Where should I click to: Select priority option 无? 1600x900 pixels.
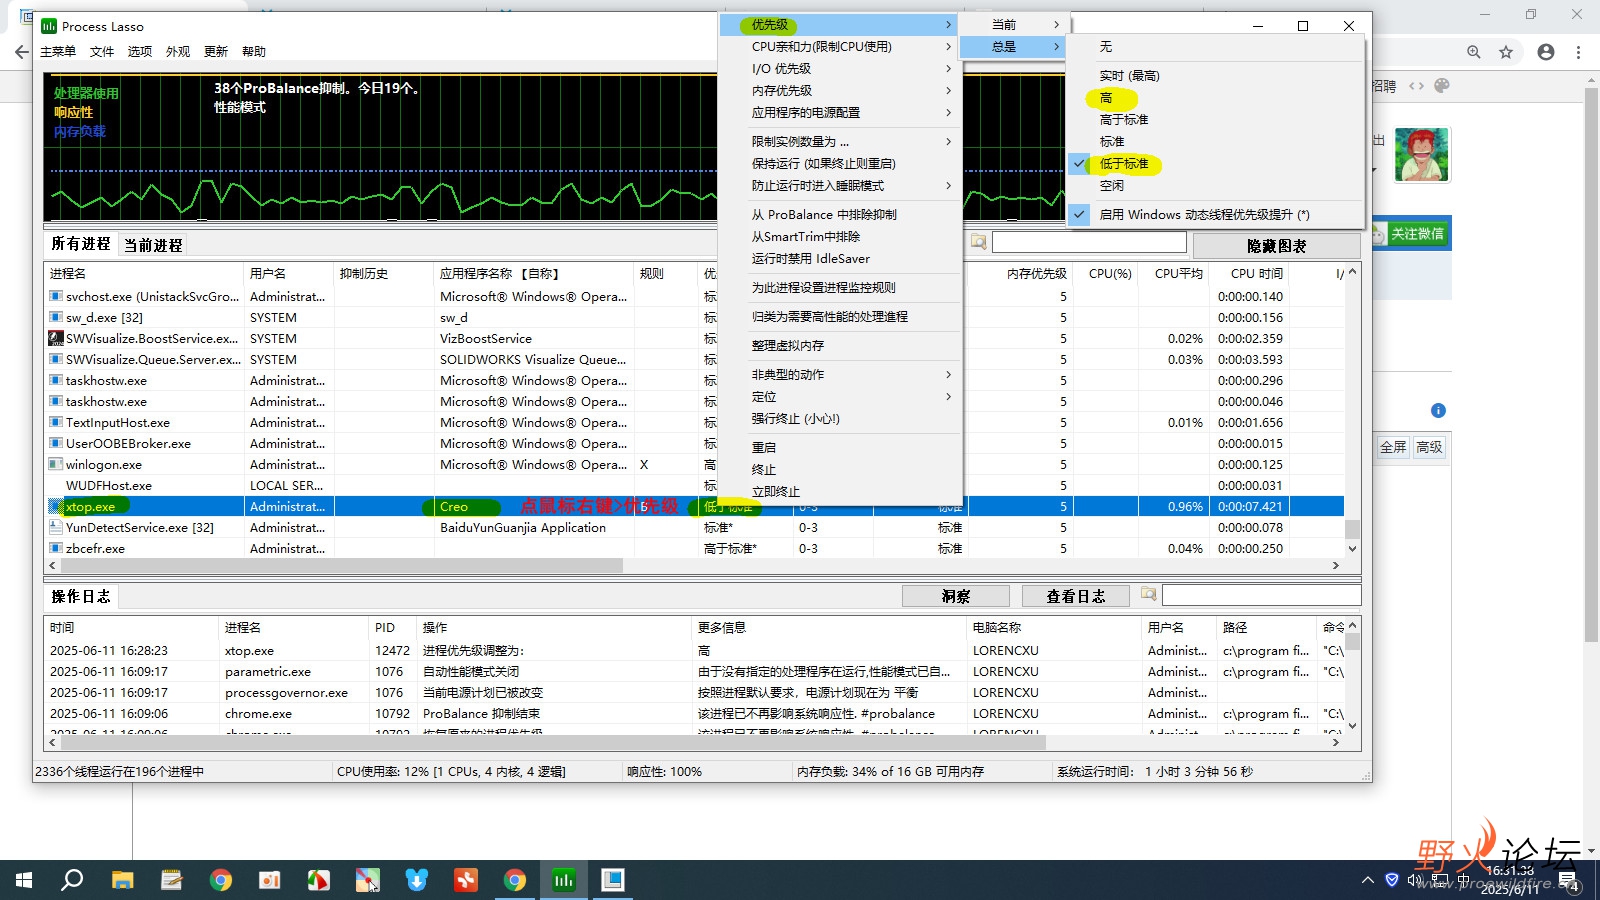(1215, 47)
